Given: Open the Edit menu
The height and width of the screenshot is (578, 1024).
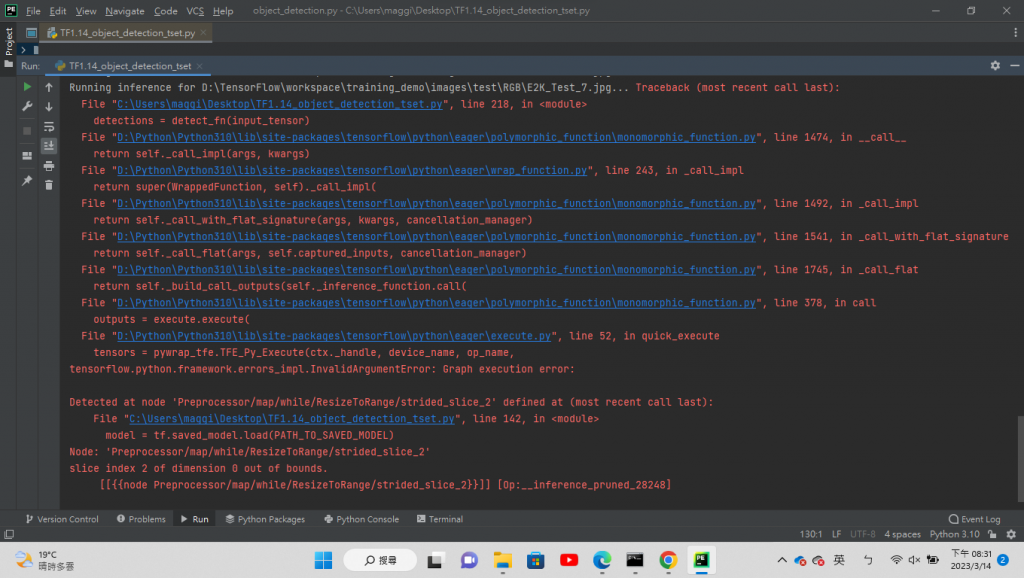Looking at the screenshot, I should click(x=57, y=11).
